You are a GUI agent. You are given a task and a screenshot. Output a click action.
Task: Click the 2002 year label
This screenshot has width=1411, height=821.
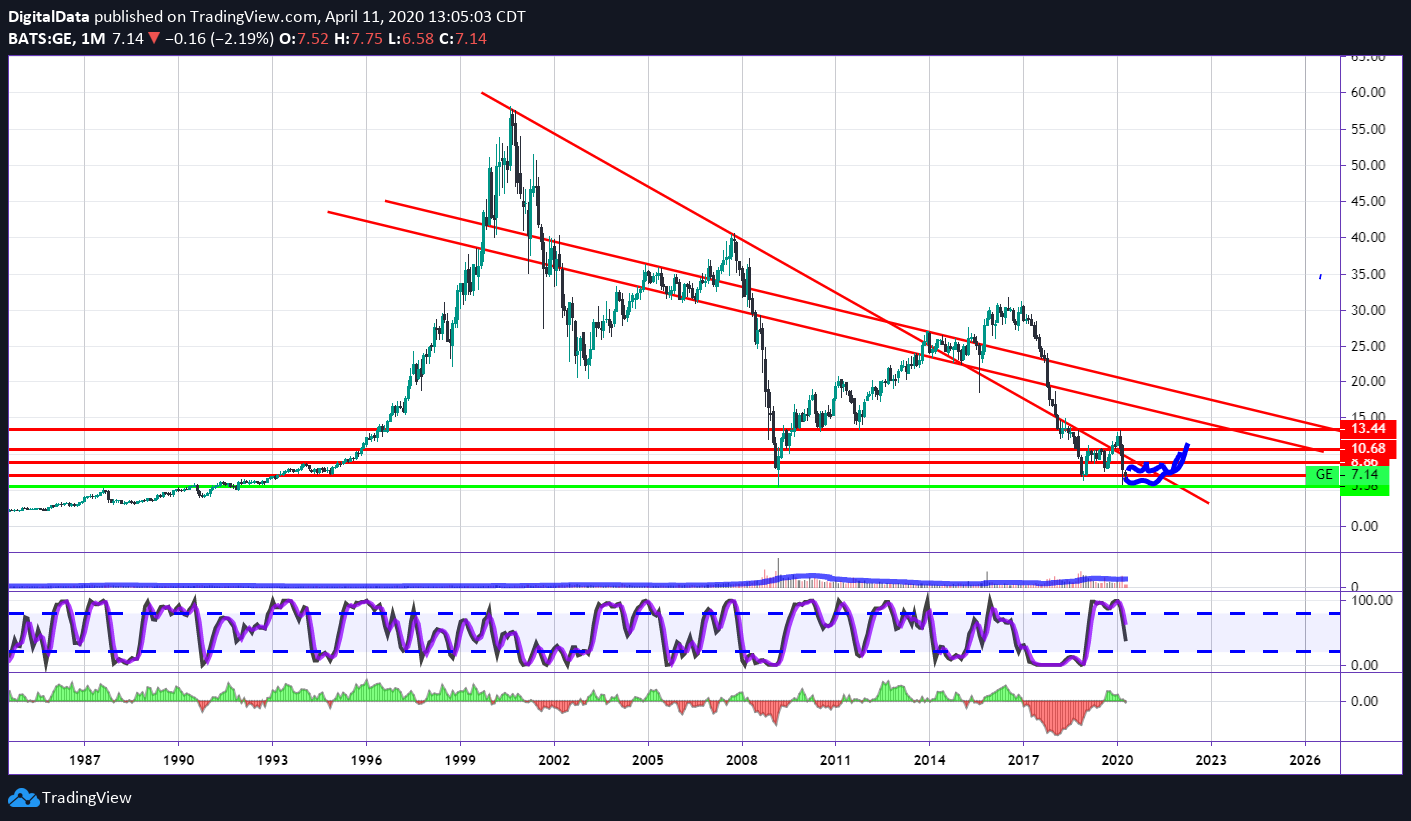pyautogui.click(x=554, y=759)
